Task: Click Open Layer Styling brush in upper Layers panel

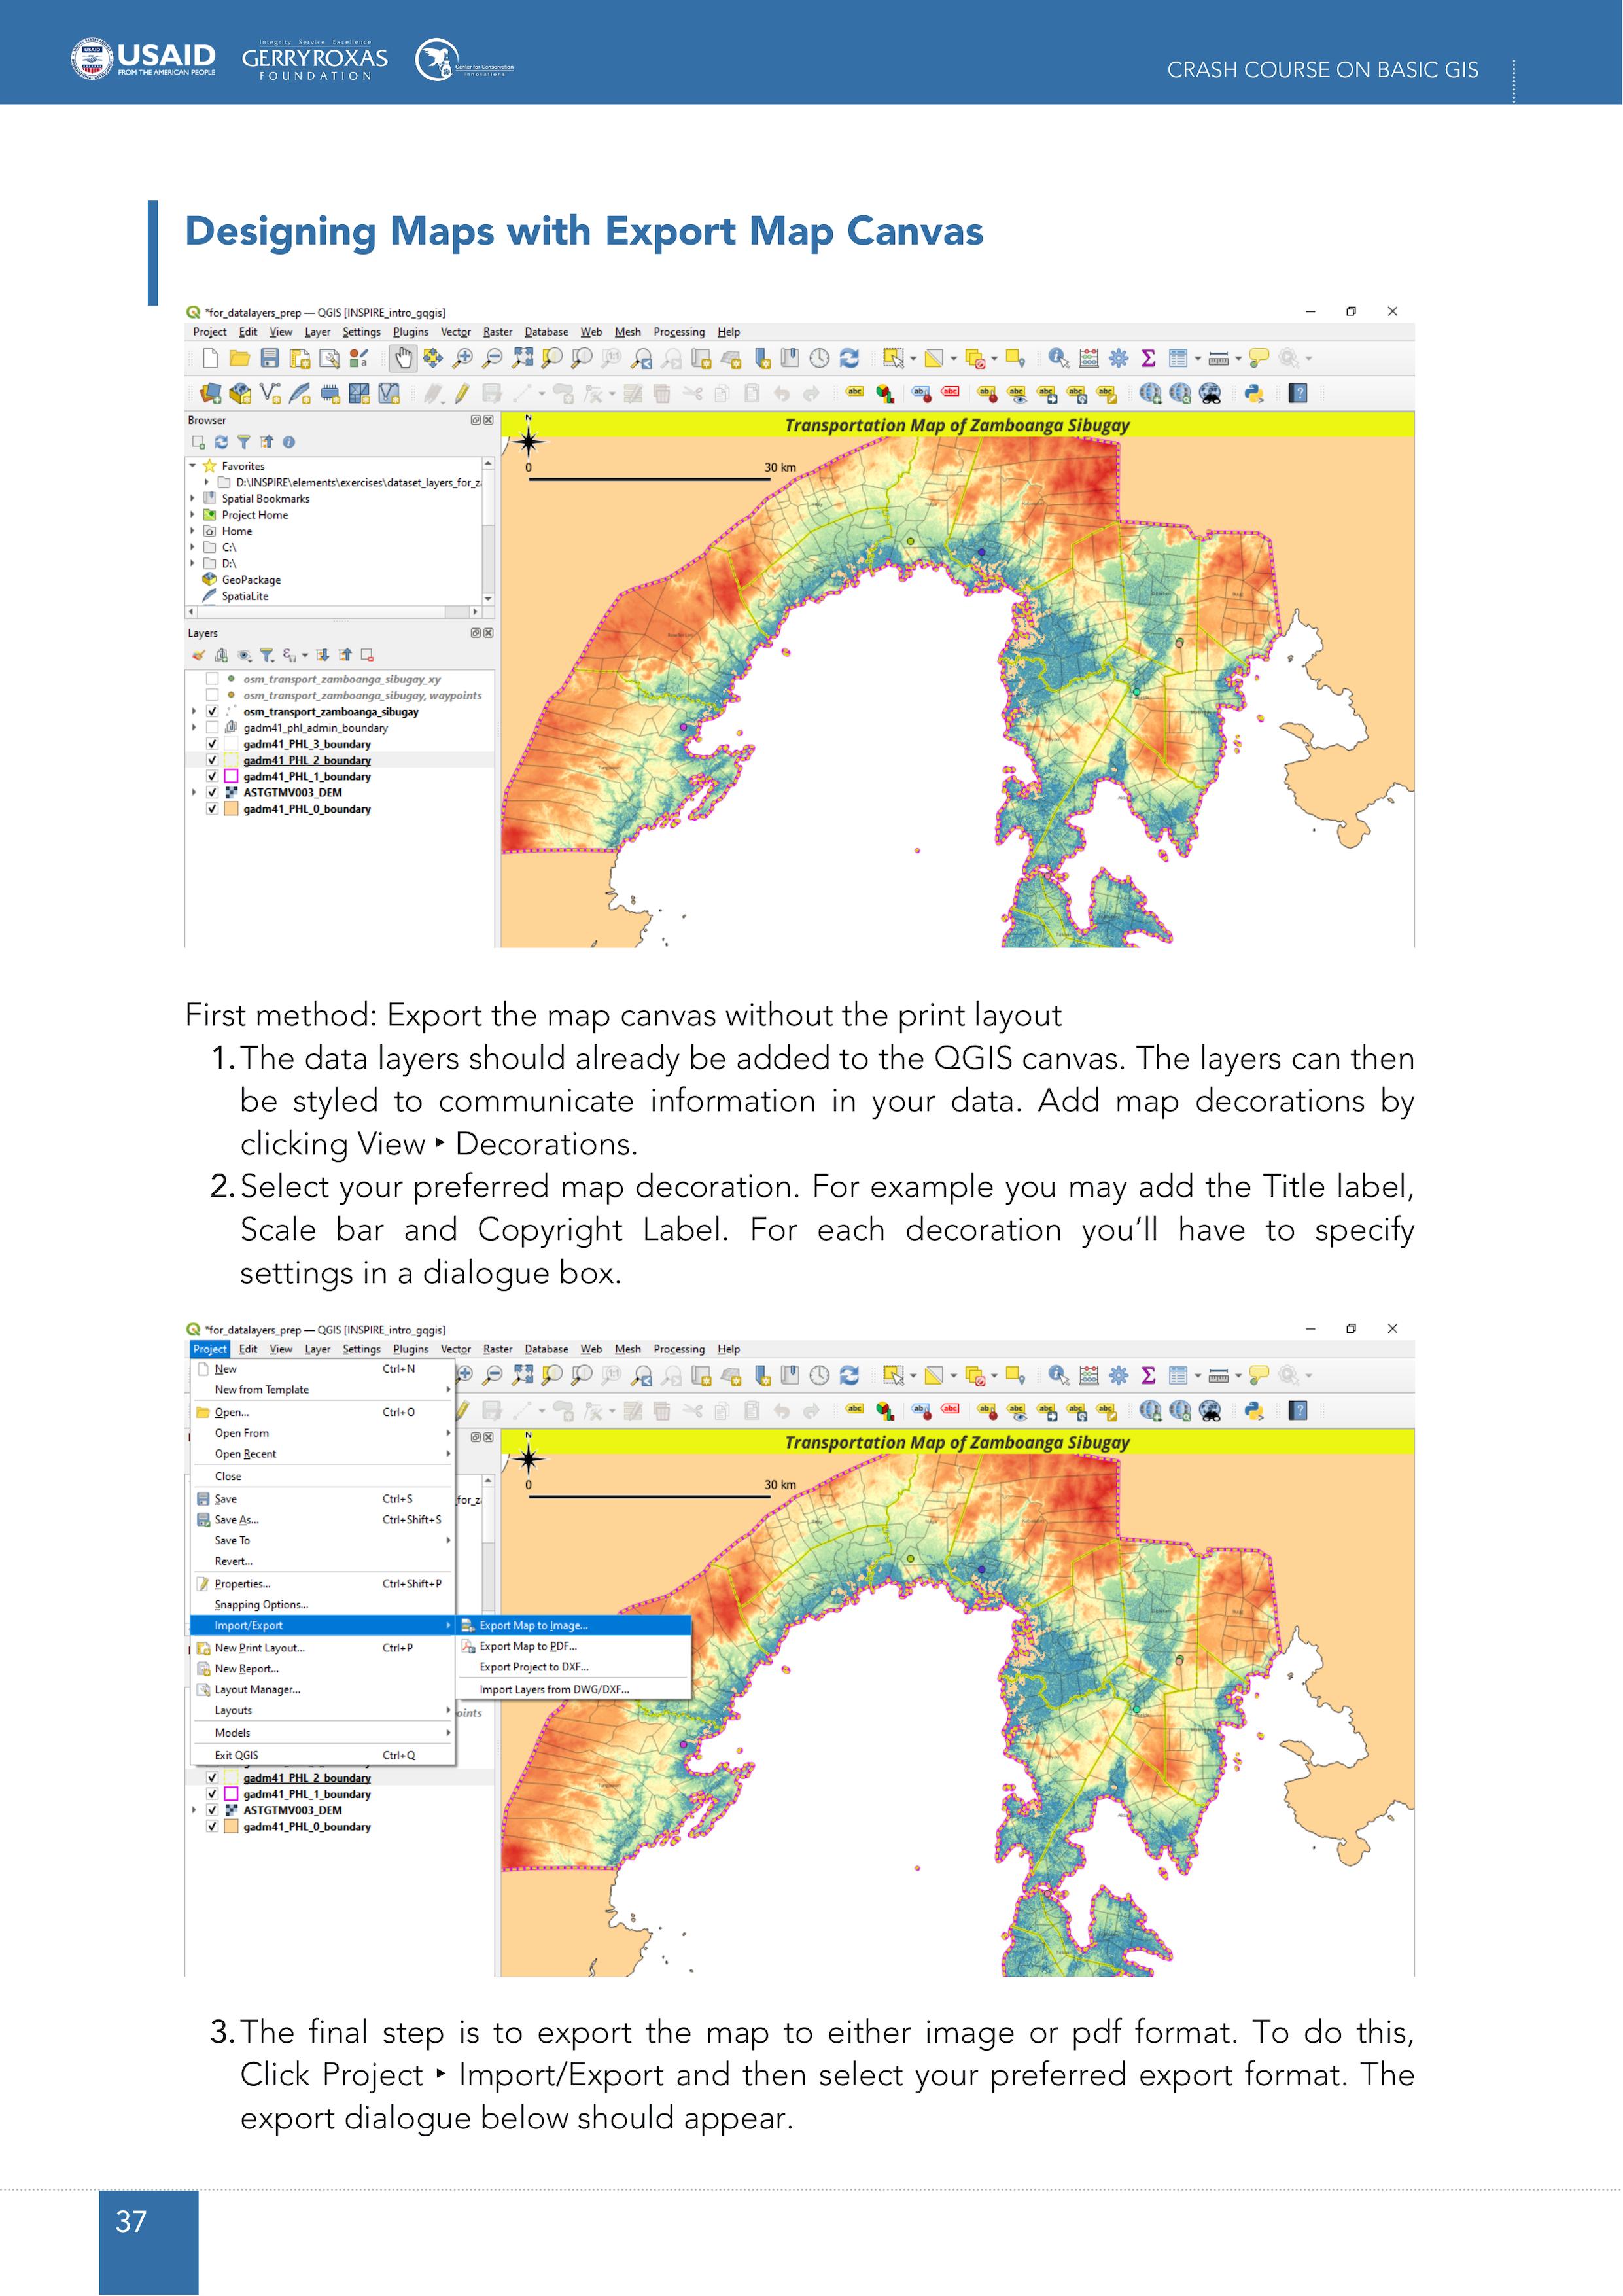Action: [x=198, y=655]
